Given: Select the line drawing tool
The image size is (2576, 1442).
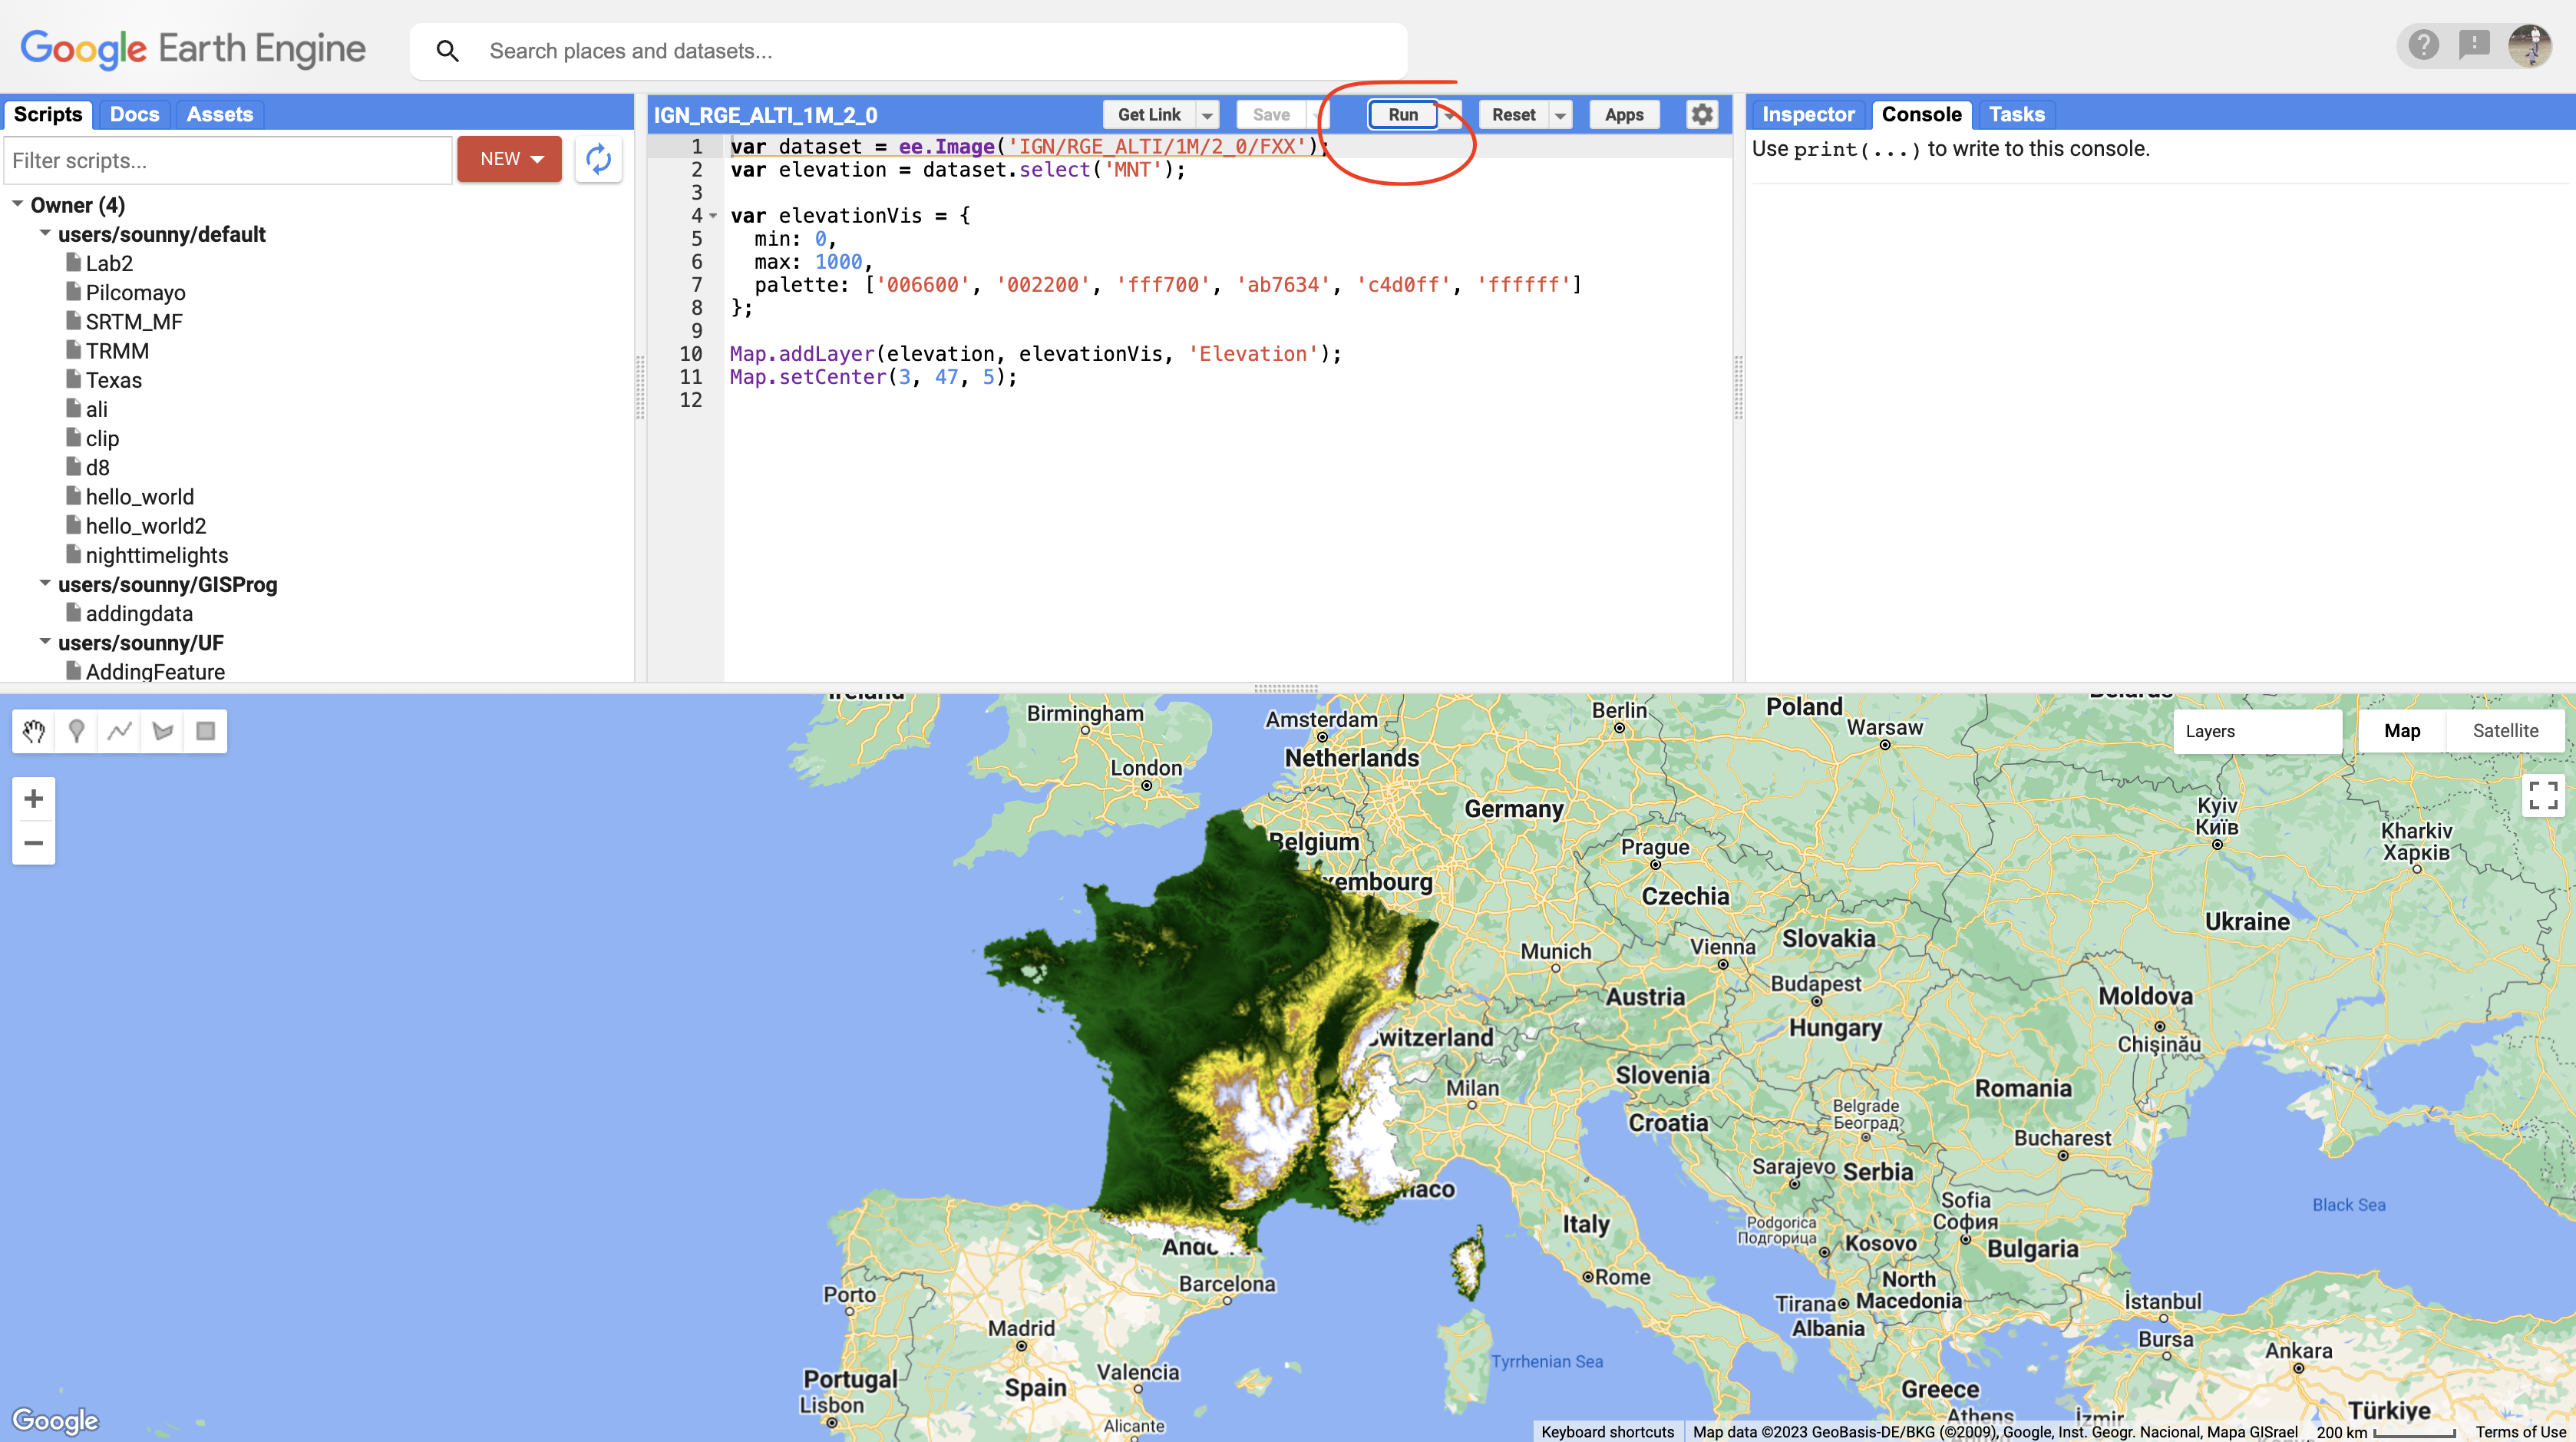Looking at the screenshot, I should click(x=119, y=731).
